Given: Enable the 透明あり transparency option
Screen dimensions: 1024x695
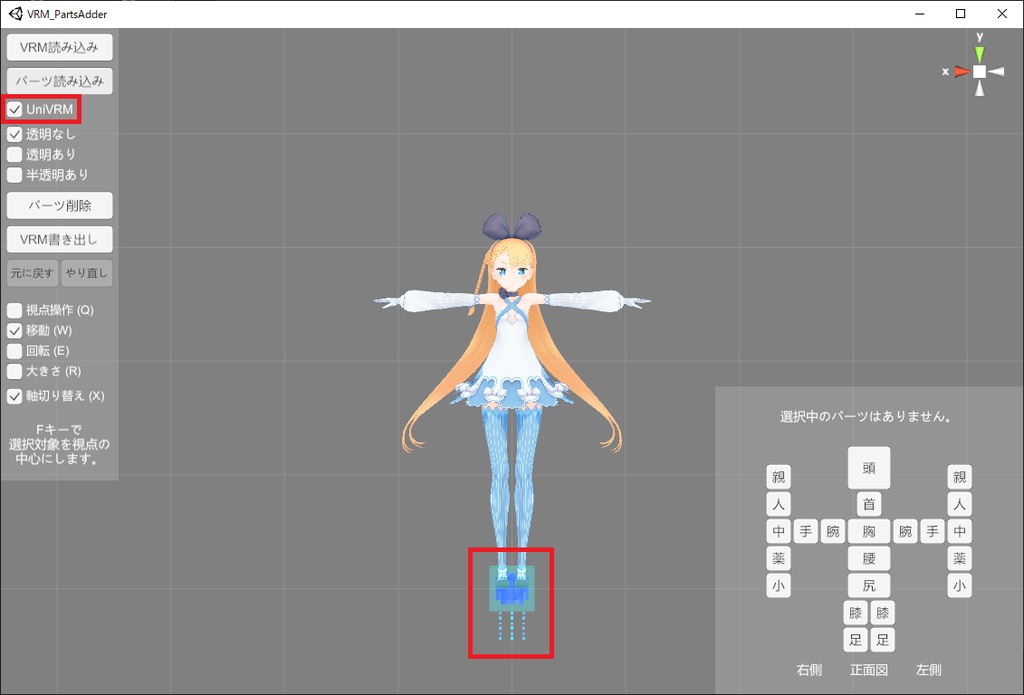Looking at the screenshot, I should point(14,154).
